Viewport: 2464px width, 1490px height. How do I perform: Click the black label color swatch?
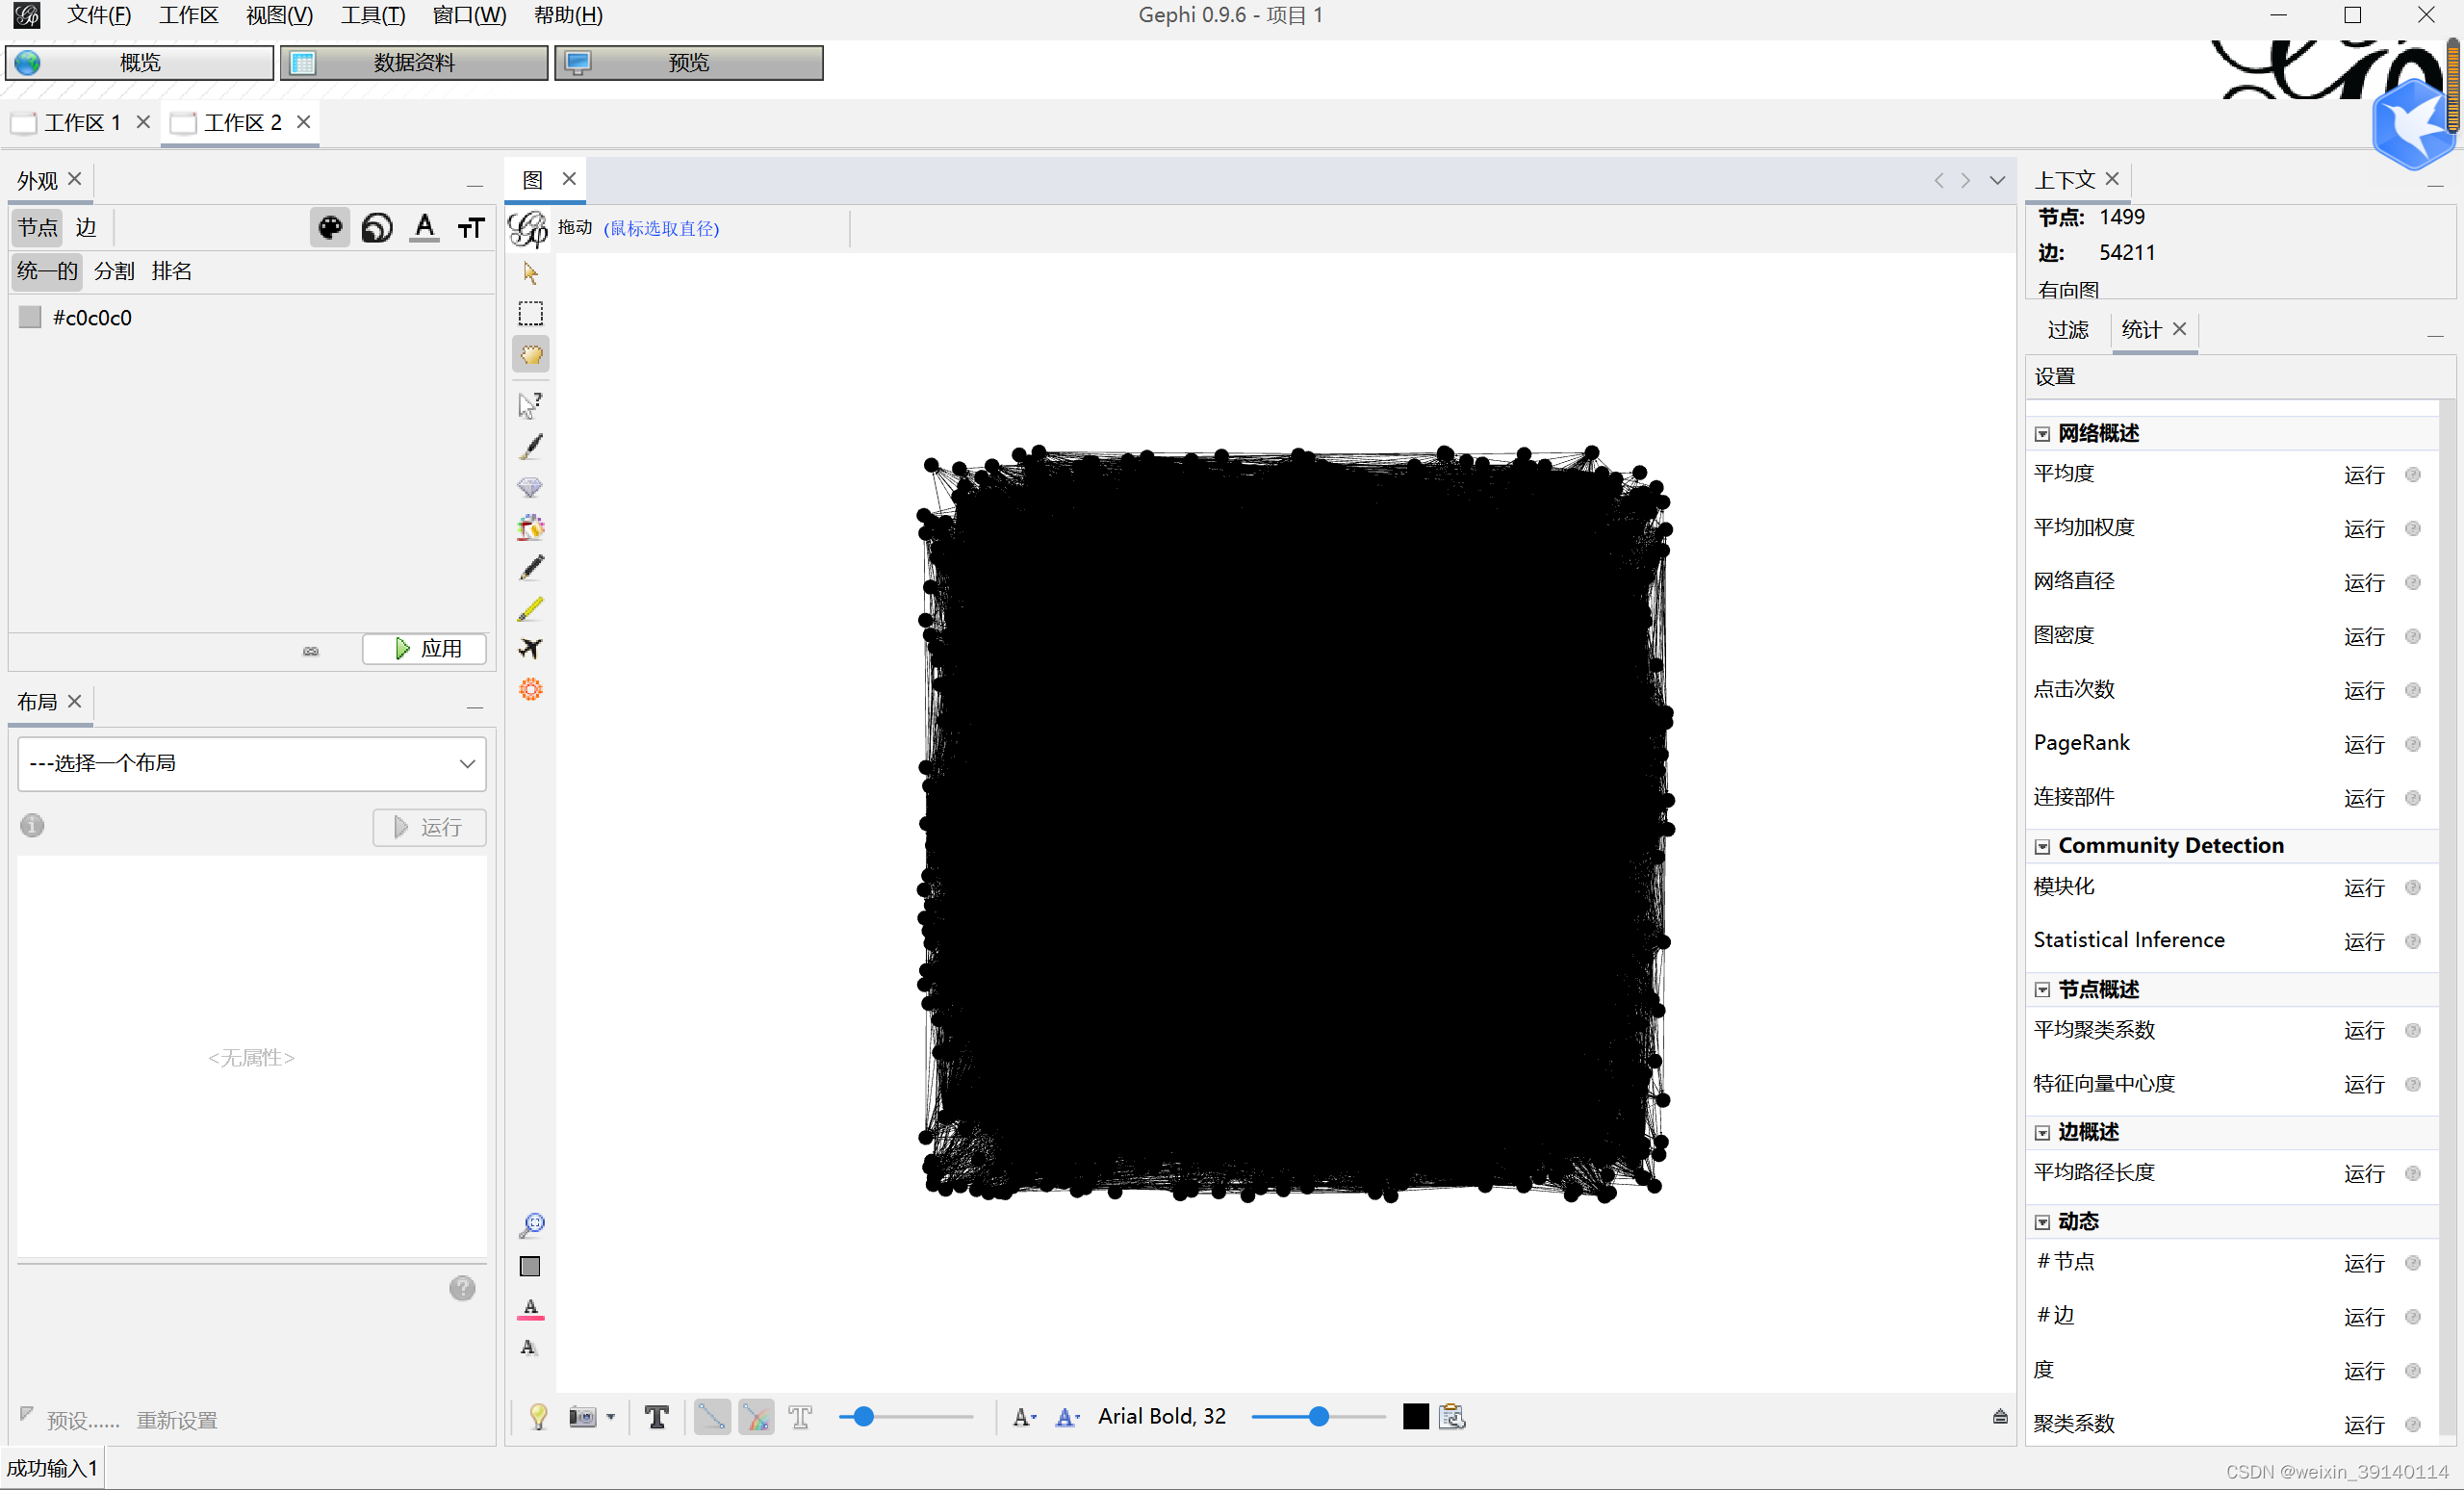1415,1416
